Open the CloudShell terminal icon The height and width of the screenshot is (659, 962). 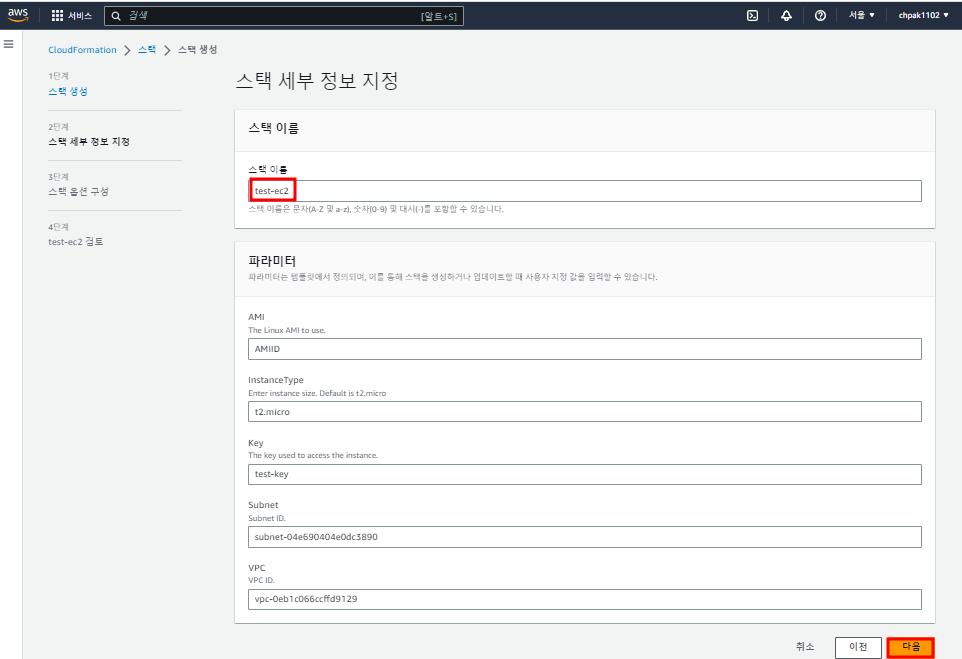pyautogui.click(x=752, y=16)
